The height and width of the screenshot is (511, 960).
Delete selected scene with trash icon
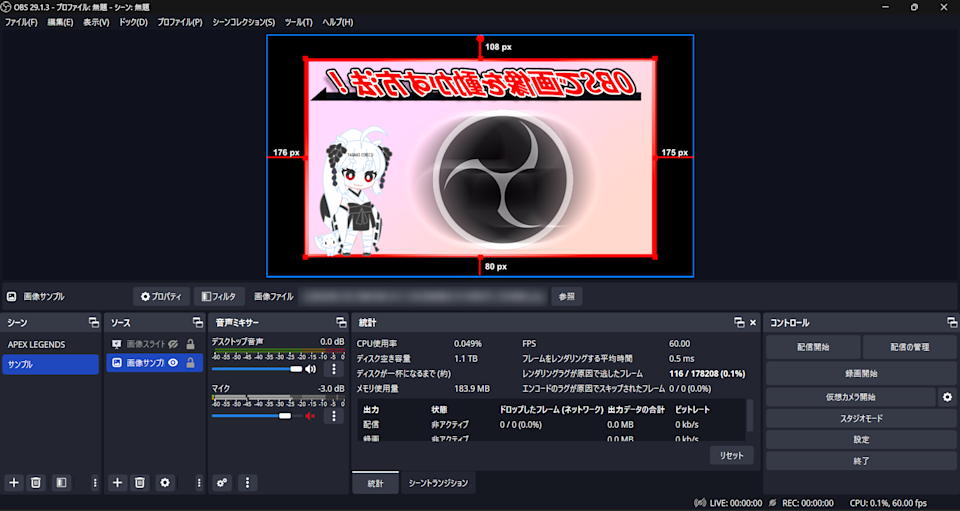point(36,483)
